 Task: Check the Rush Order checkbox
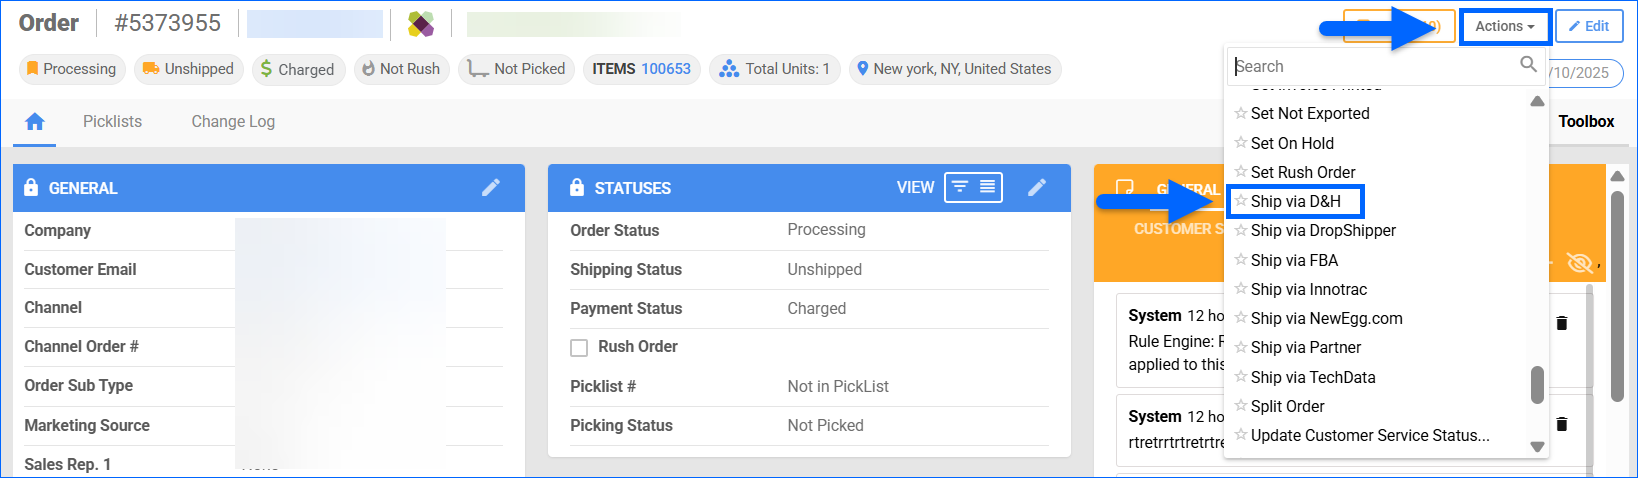(579, 348)
